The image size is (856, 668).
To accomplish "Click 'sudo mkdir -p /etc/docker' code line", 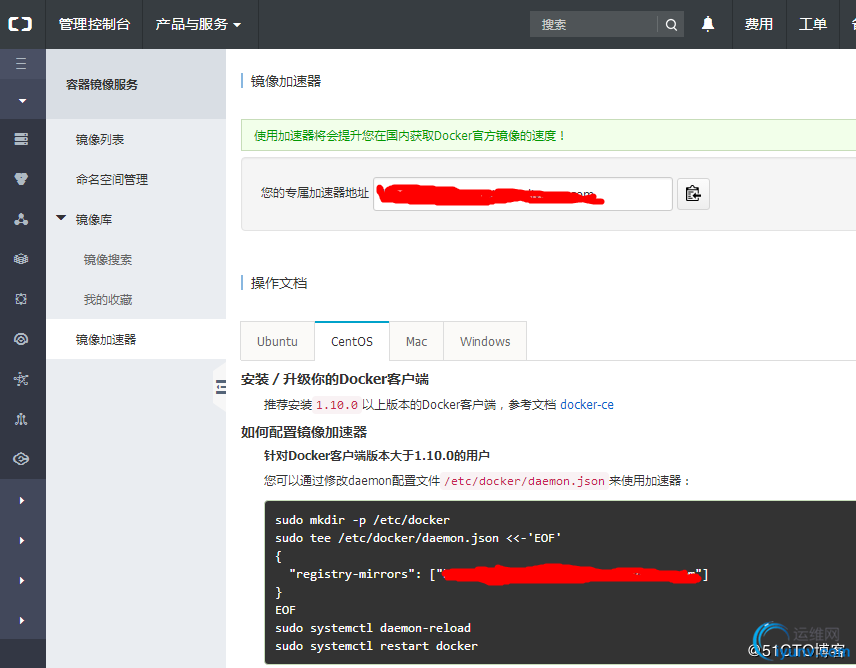I will point(362,520).
